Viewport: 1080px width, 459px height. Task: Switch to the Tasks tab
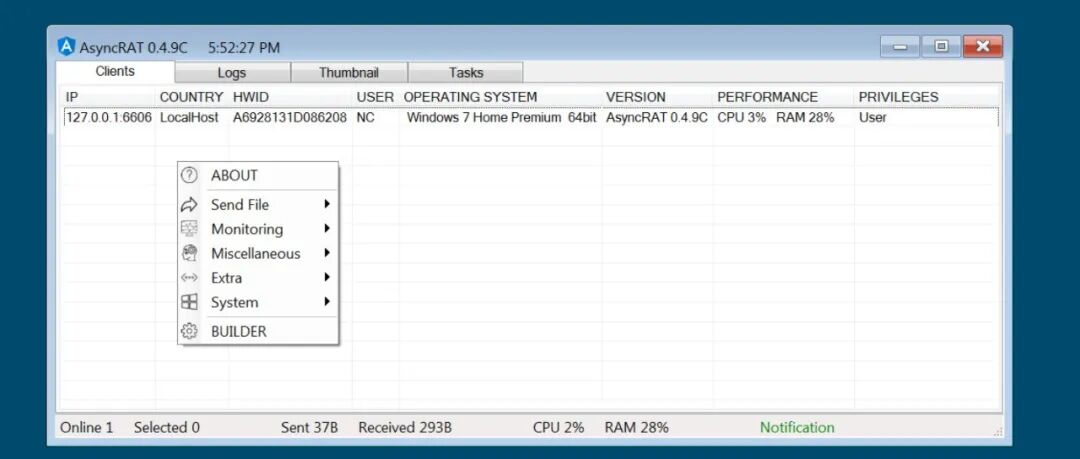coord(466,72)
